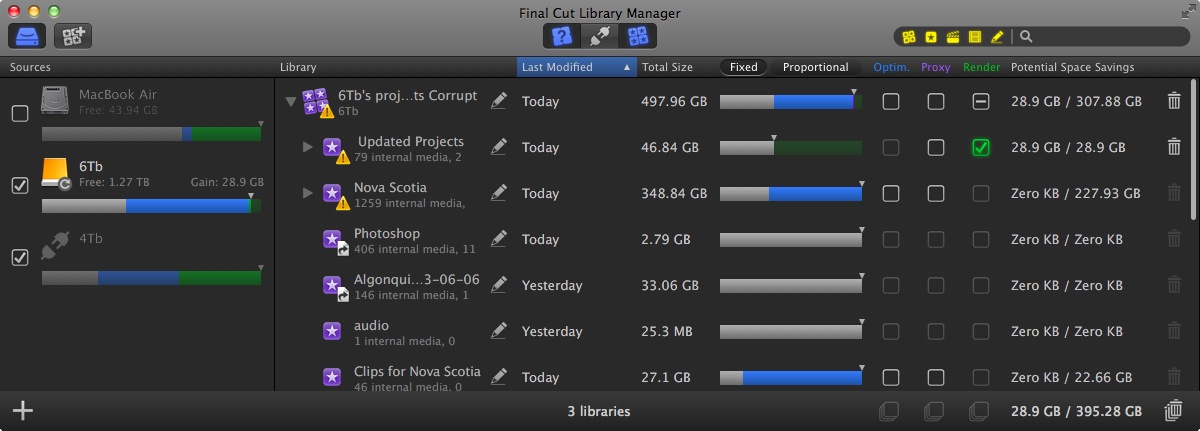Click the 497.96 GB total size value
Screen dimensions: 1200x431
674,101
